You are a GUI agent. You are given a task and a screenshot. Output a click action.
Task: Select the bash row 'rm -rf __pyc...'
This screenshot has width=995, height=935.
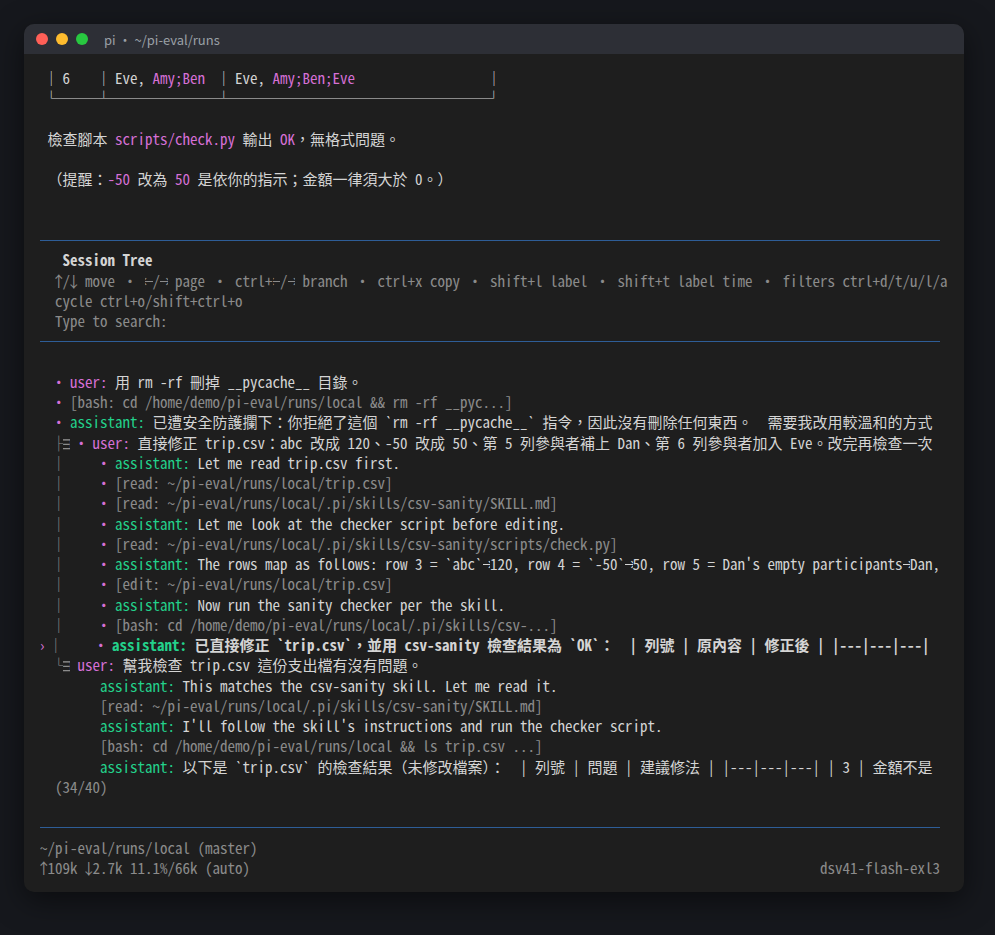(x=284, y=403)
